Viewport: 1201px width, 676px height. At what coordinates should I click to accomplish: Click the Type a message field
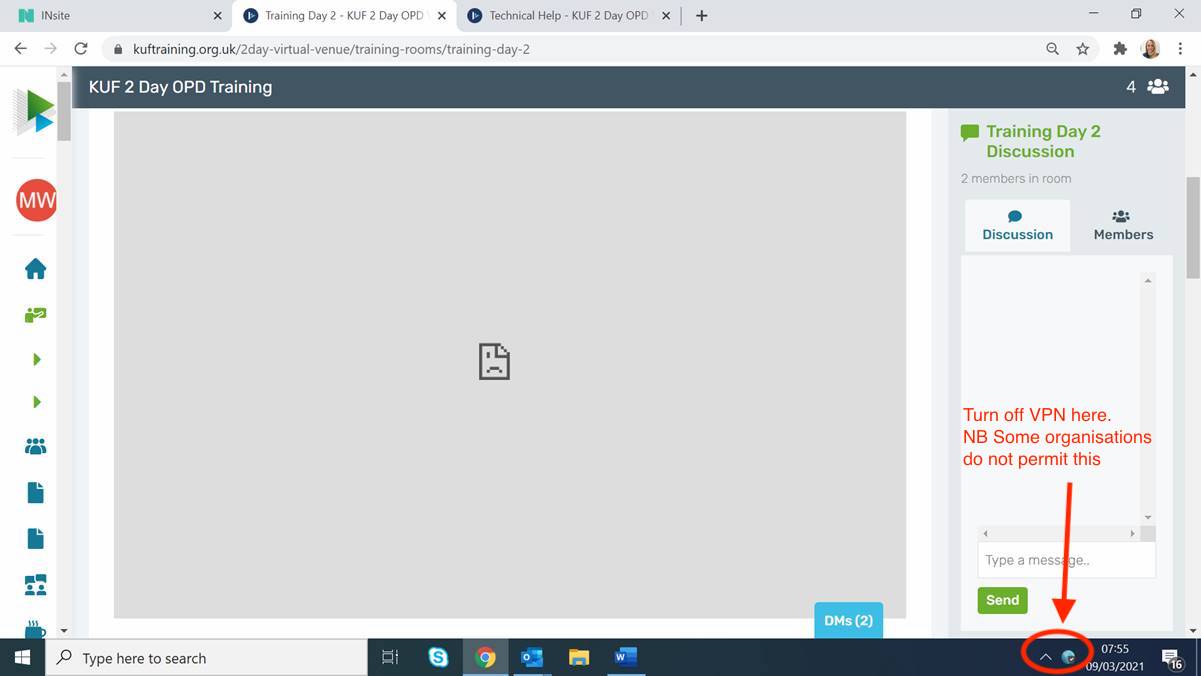coord(1066,560)
